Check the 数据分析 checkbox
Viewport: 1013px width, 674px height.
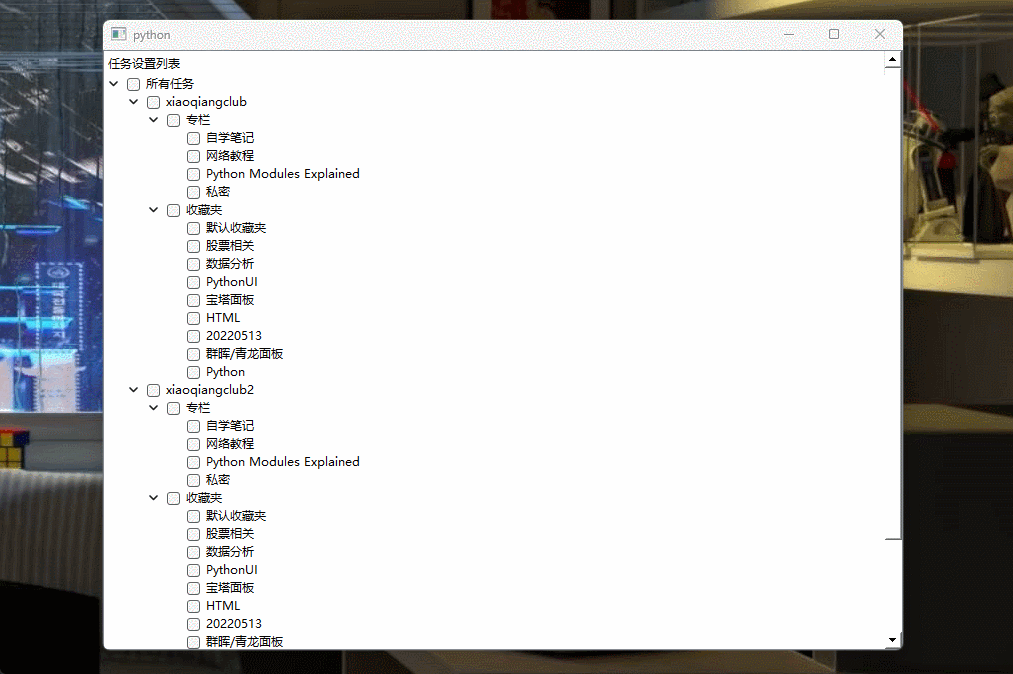point(192,263)
